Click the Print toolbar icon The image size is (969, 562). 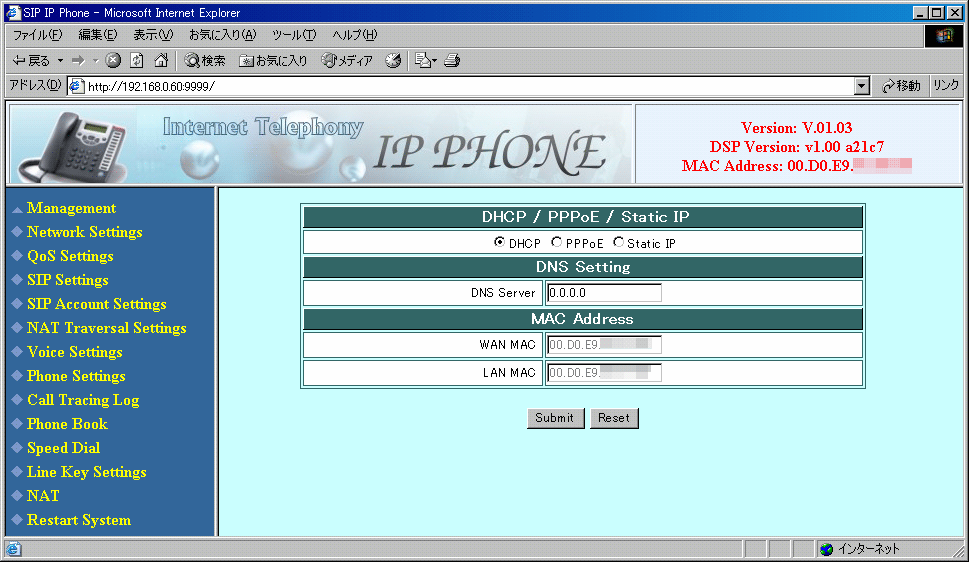452,61
